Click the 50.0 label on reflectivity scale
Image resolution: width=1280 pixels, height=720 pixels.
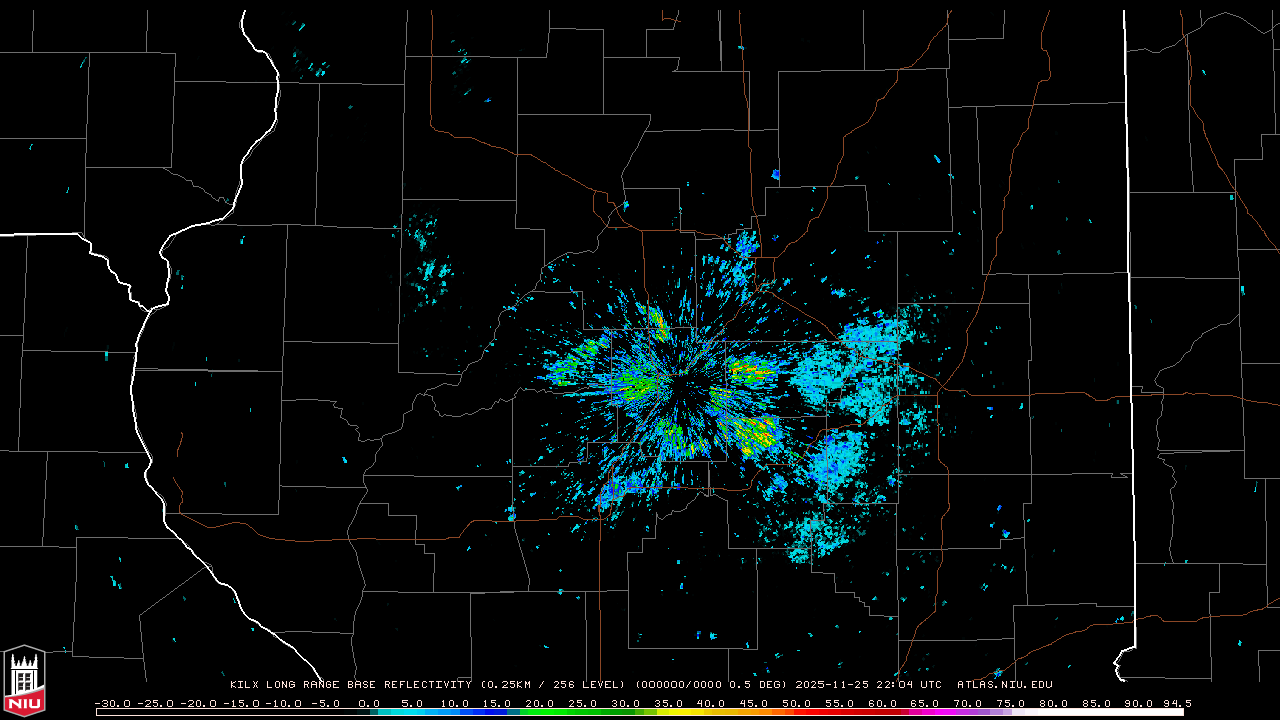tap(797, 703)
